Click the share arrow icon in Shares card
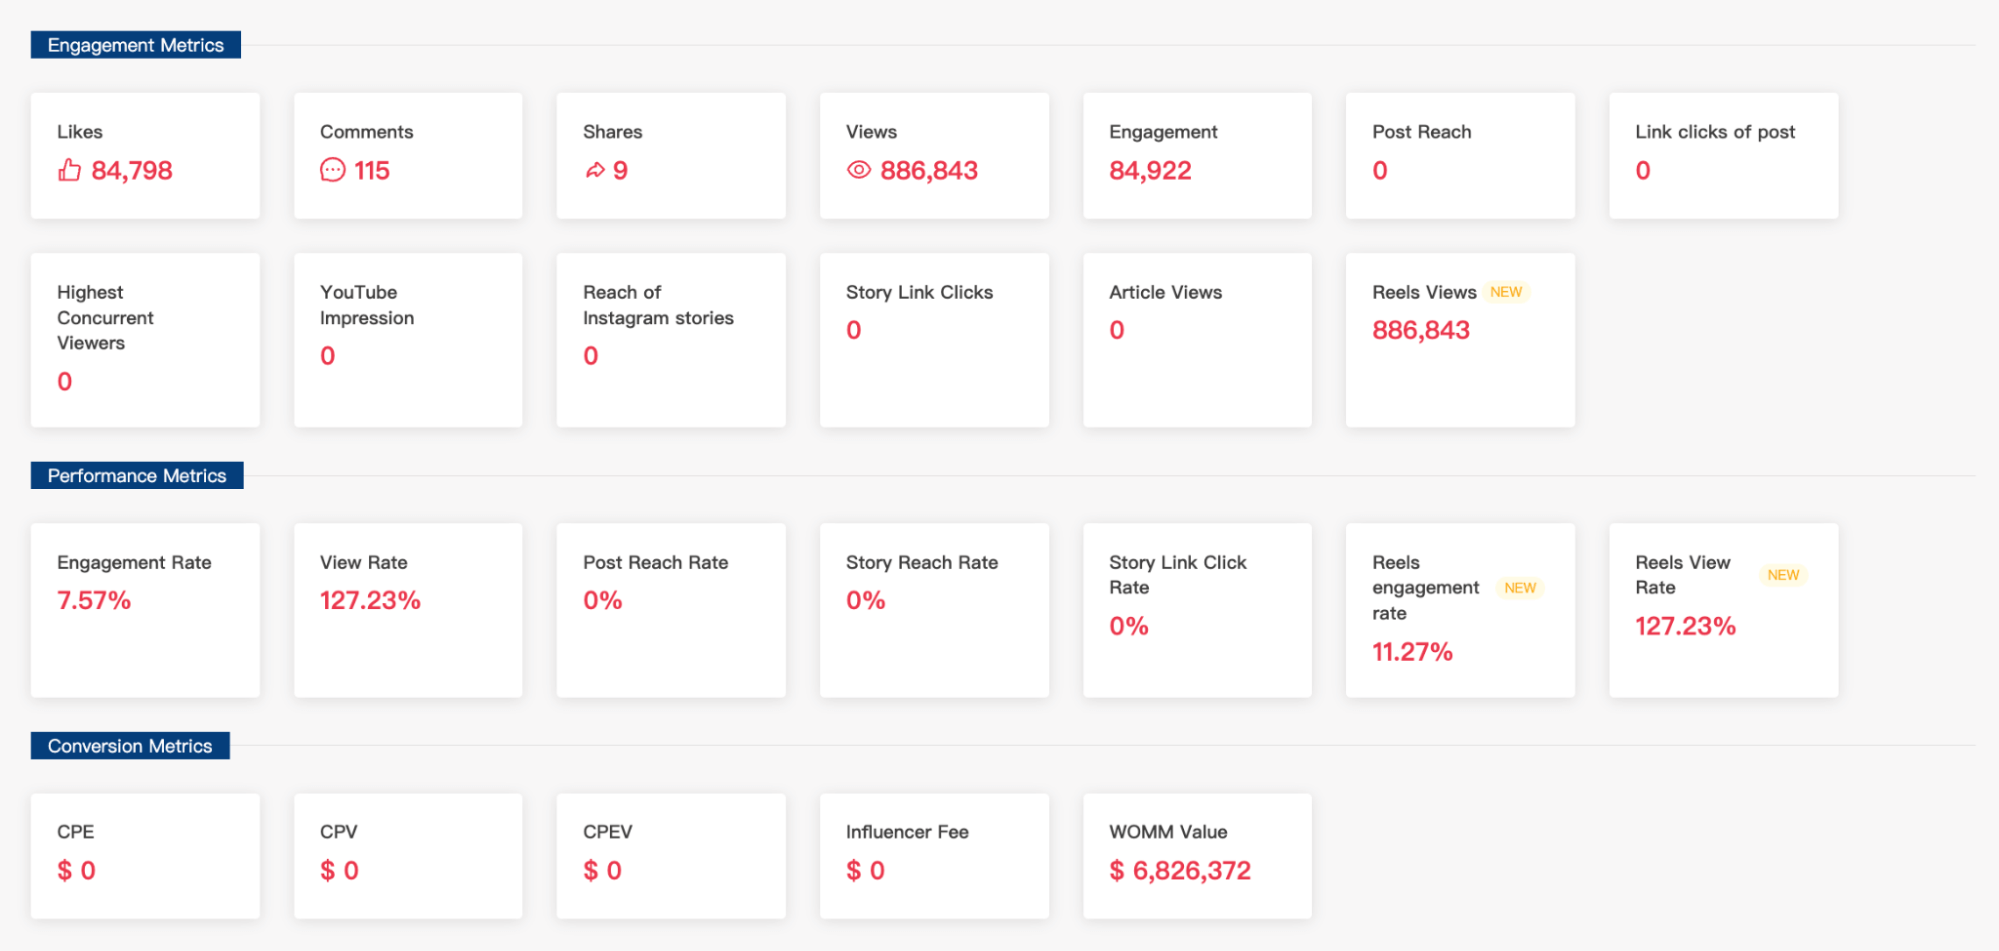1999x951 pixels. [594, 171]
